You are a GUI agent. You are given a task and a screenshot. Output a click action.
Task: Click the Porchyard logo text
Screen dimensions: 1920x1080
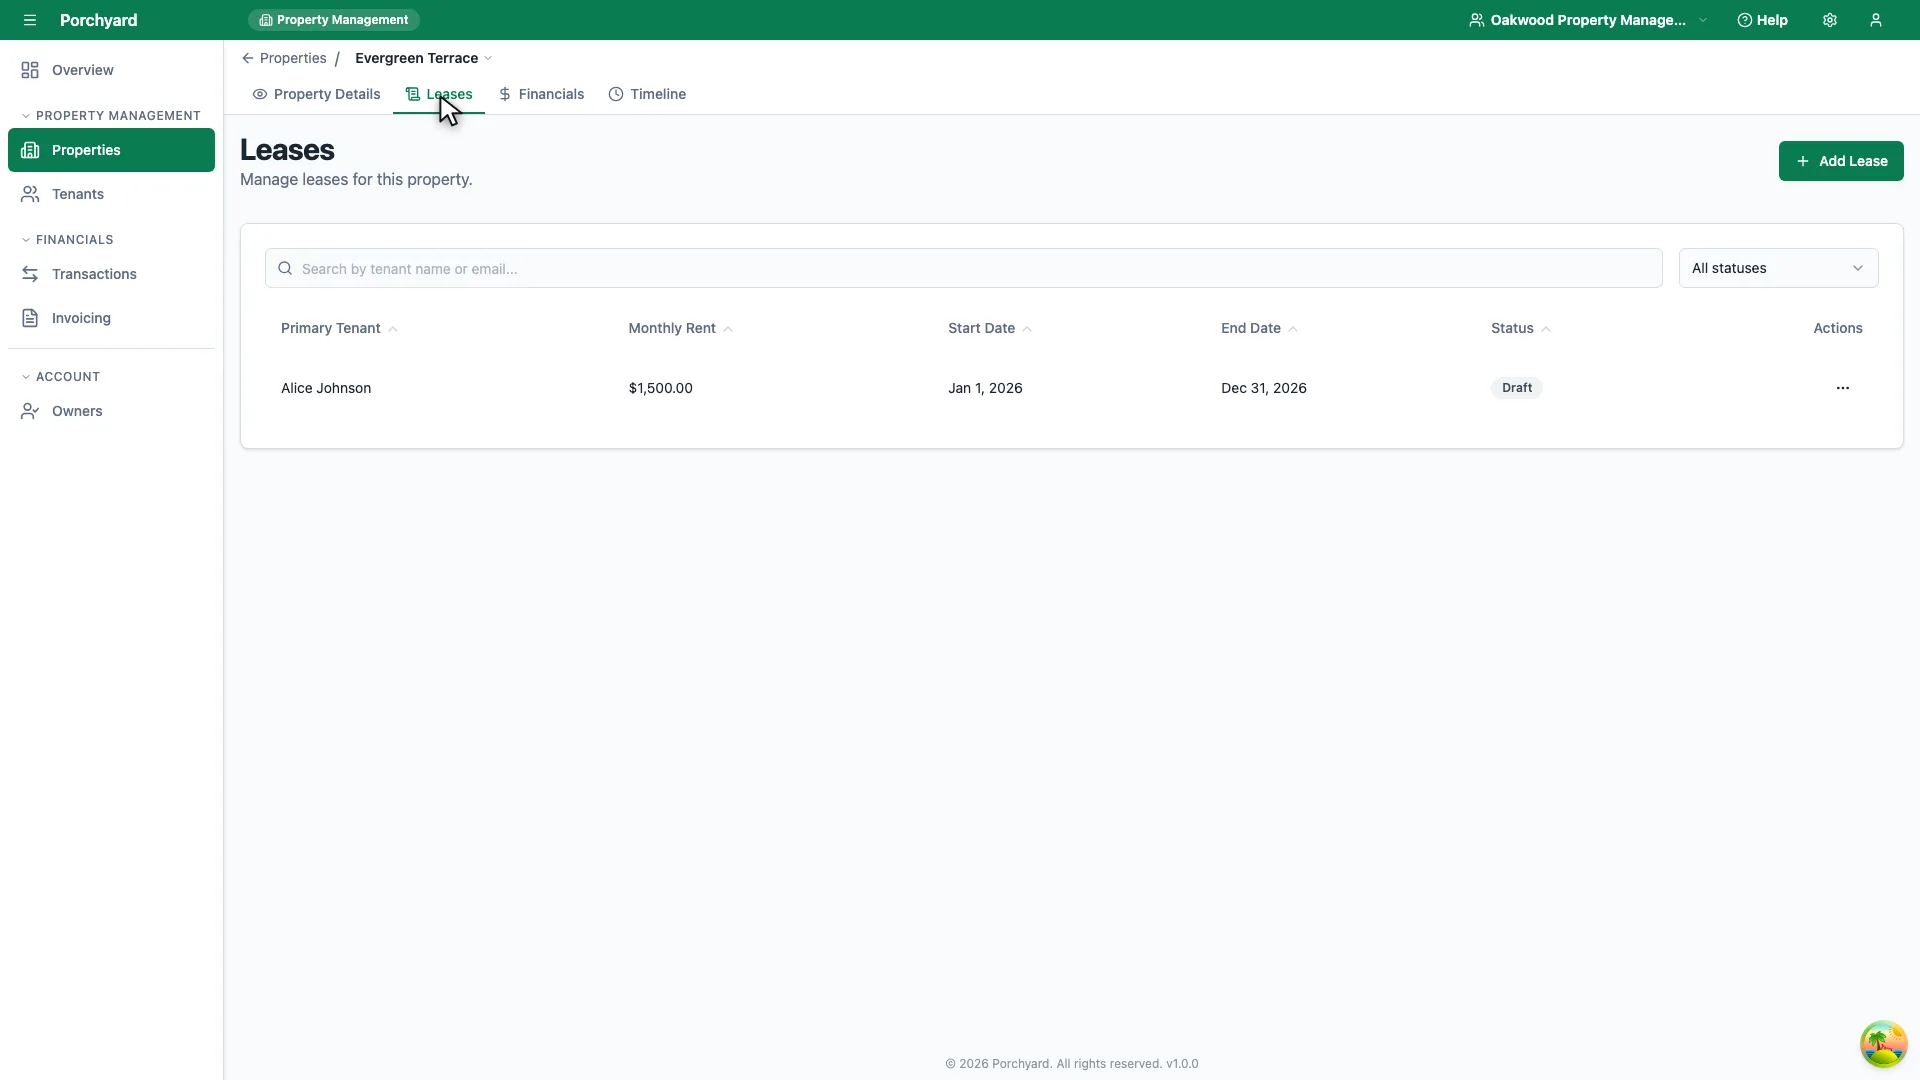tap(98, 20)
